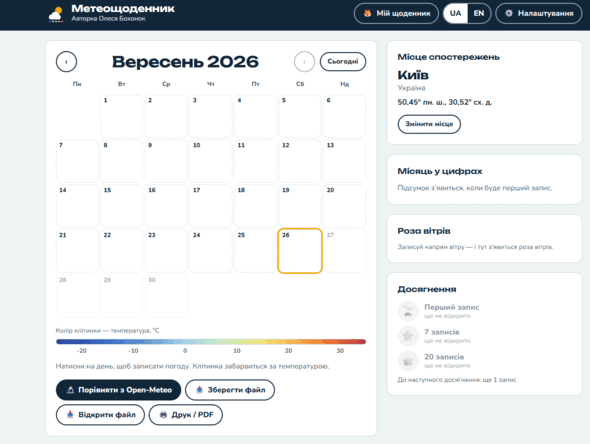Go to previous month with left arrow
The width and height of the screenshot is (590, 444).
pos(66,62)
